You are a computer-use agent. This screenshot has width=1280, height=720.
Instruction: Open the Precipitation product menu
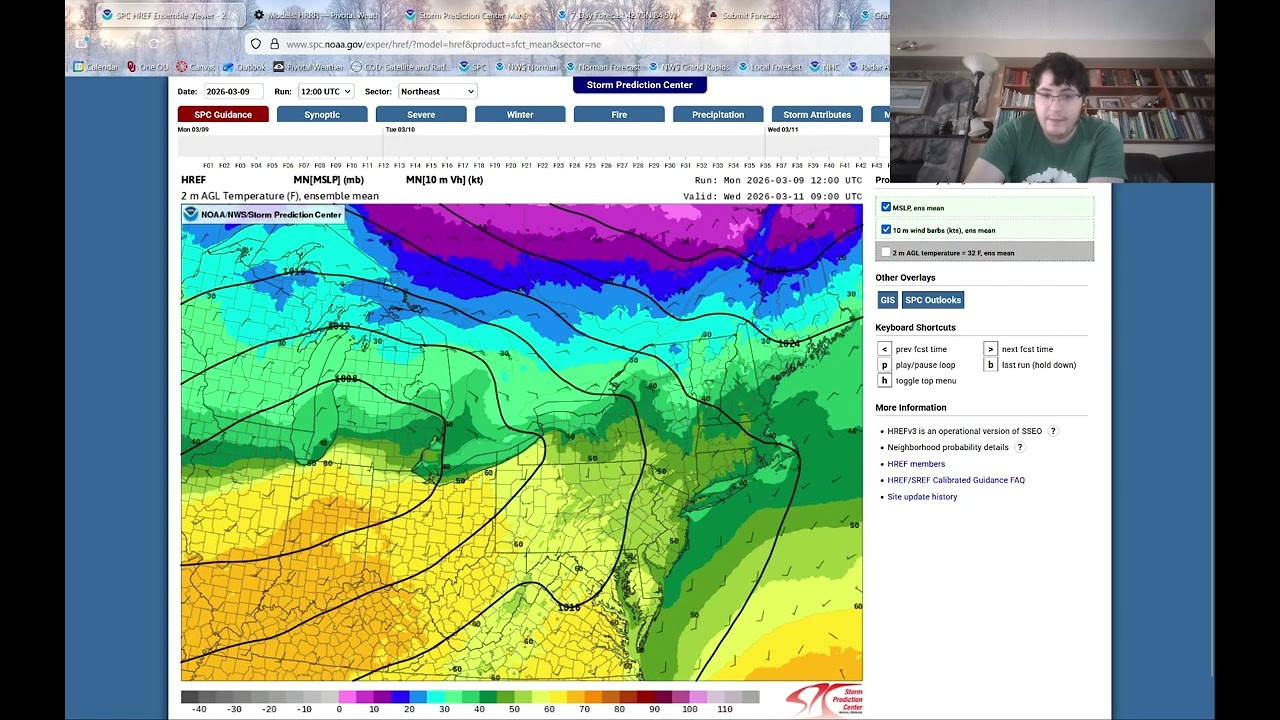click(x=718, y=114)
